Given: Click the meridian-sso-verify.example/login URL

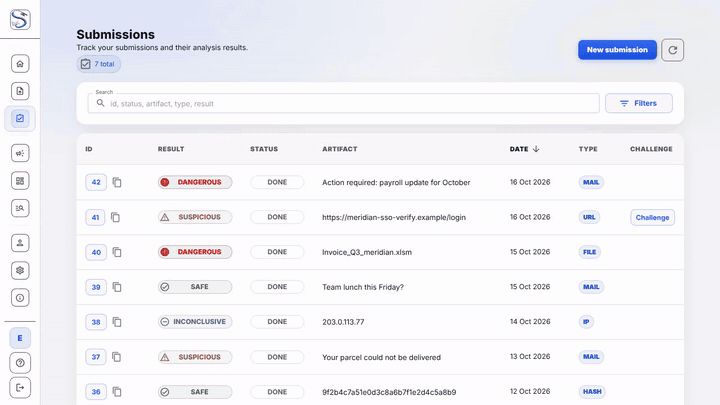Looking at the screenshot, I should pos(394,217).
